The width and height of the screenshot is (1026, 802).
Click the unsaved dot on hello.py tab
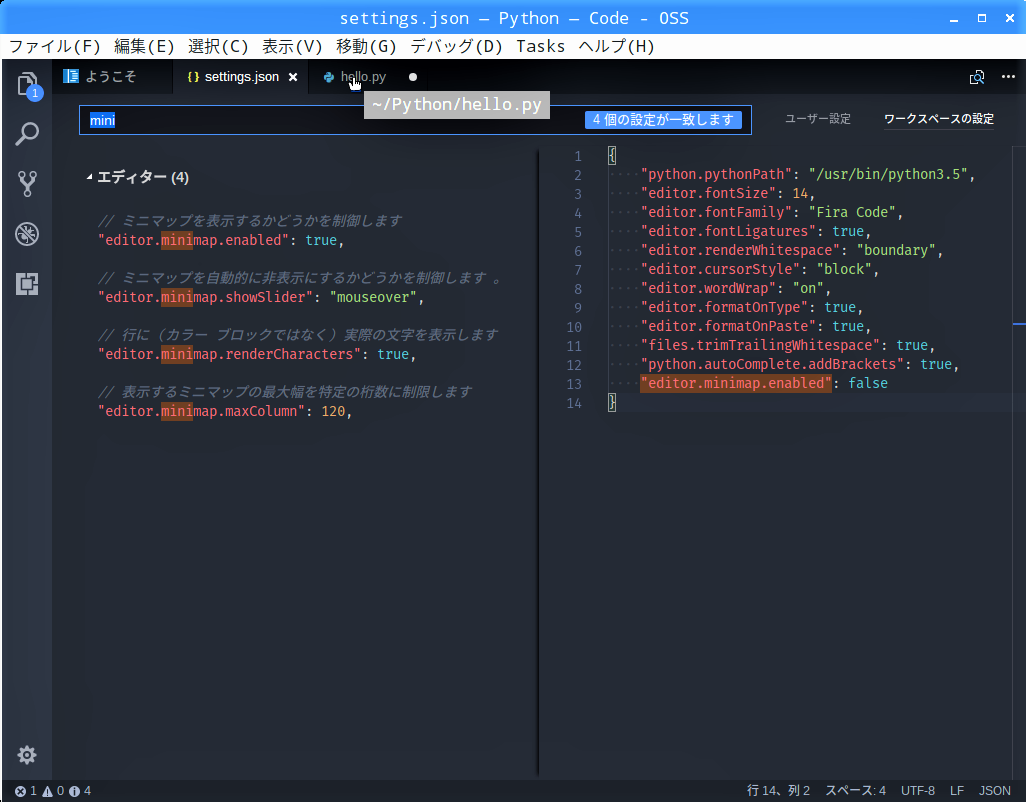coord(413,77)
